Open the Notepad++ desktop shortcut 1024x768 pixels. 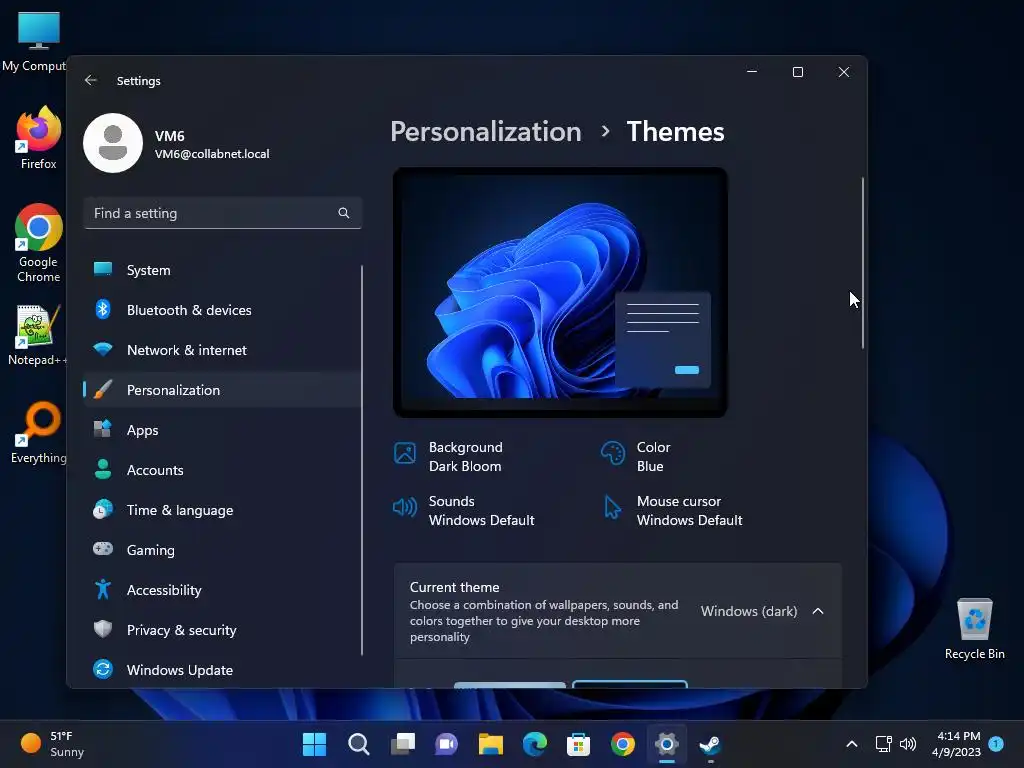click(x=38, y=334)
